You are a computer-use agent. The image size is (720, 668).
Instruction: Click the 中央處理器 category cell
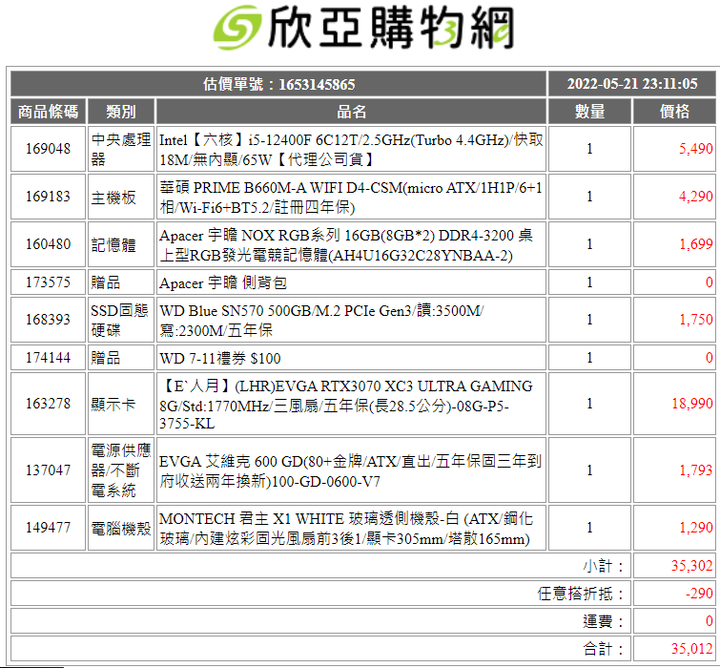click(121, 149)
